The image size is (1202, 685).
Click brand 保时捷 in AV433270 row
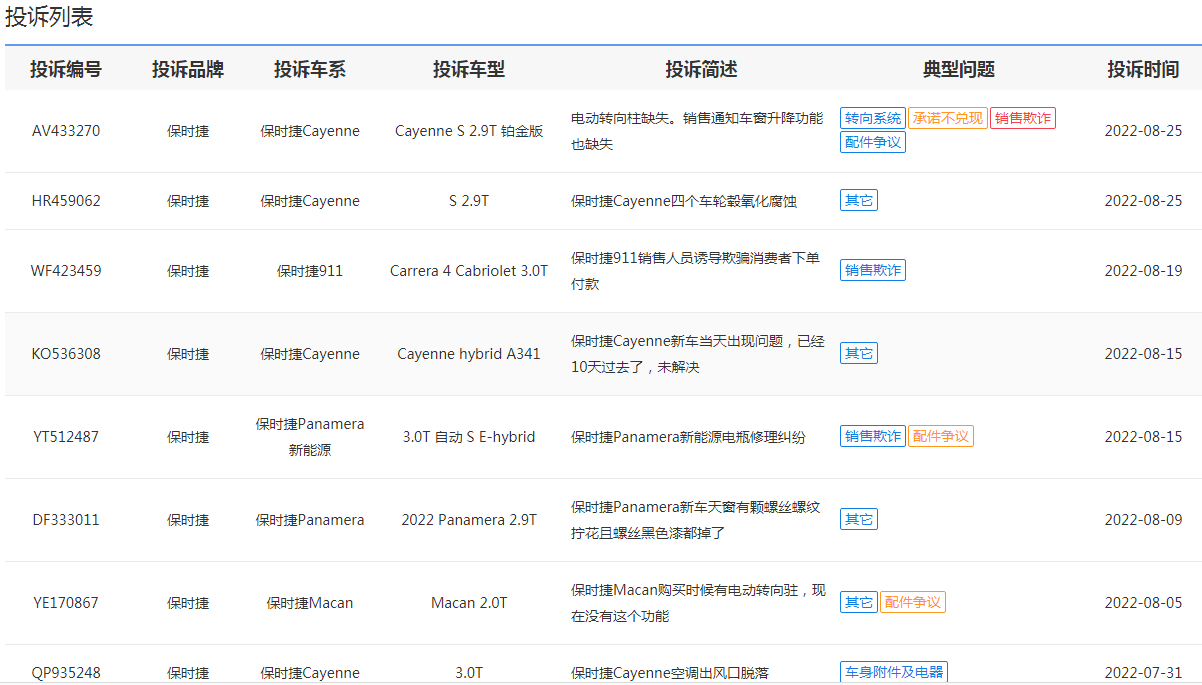[x=188, y=131]
